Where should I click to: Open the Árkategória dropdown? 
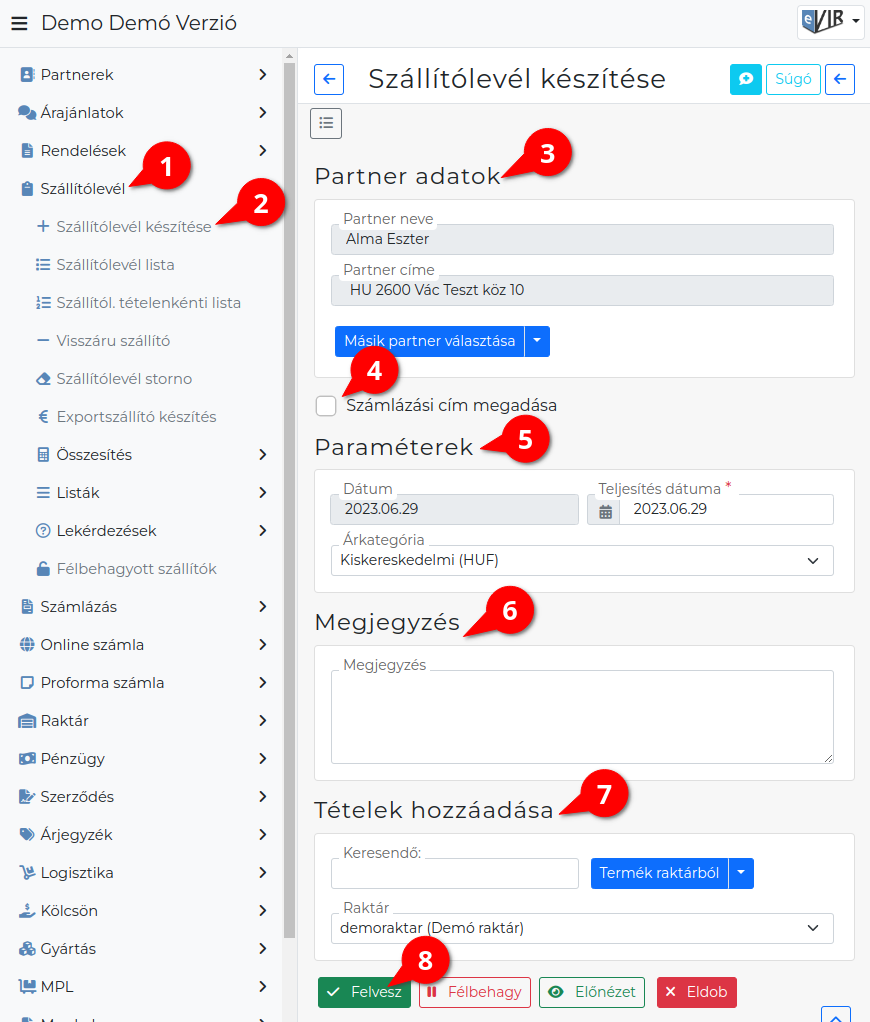[582, 561]
